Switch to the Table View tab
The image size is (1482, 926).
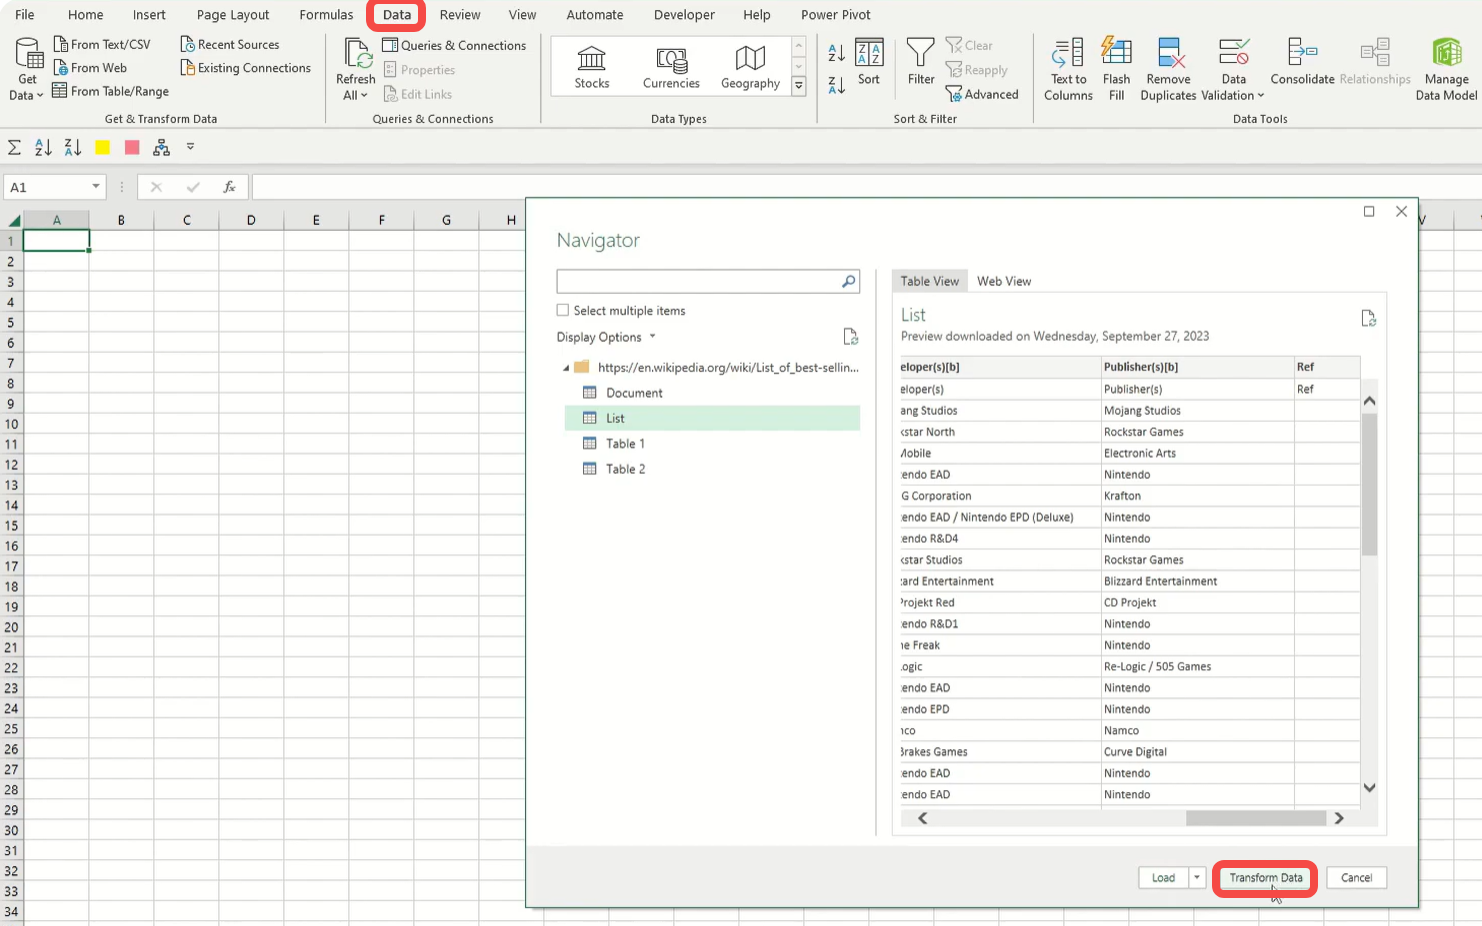pyautogui.click(x=929, y=281)
